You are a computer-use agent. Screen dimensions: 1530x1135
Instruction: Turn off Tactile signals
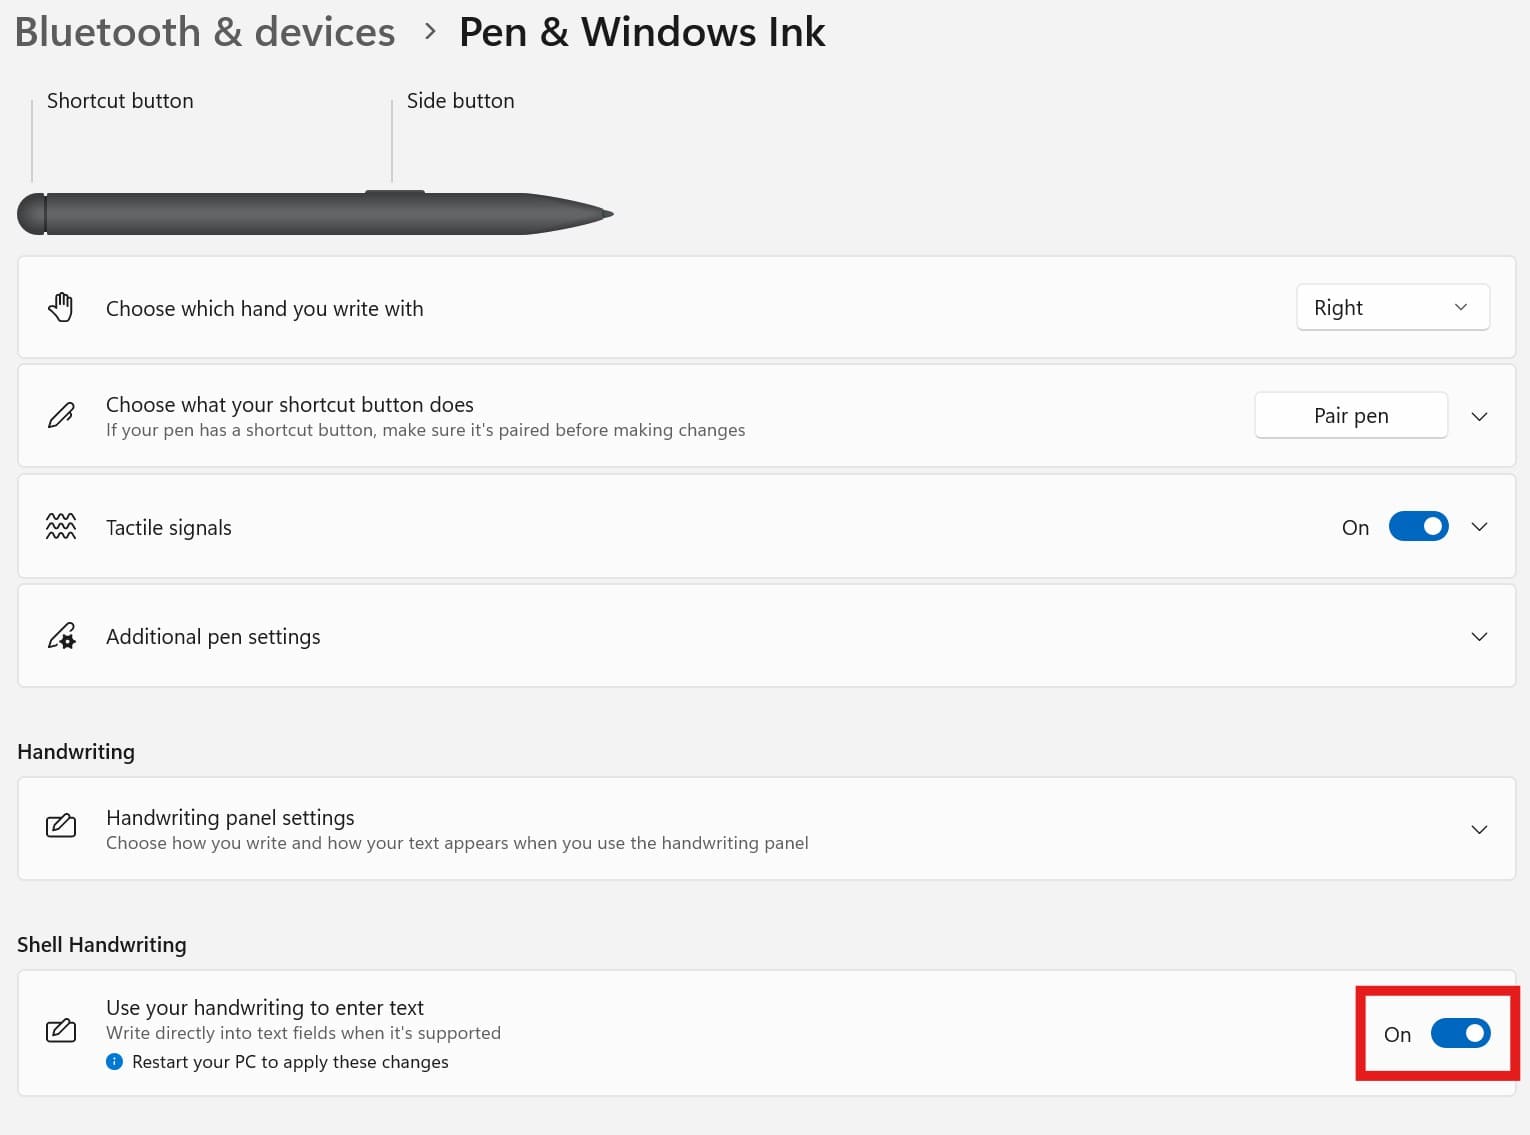coord(1418,526)
